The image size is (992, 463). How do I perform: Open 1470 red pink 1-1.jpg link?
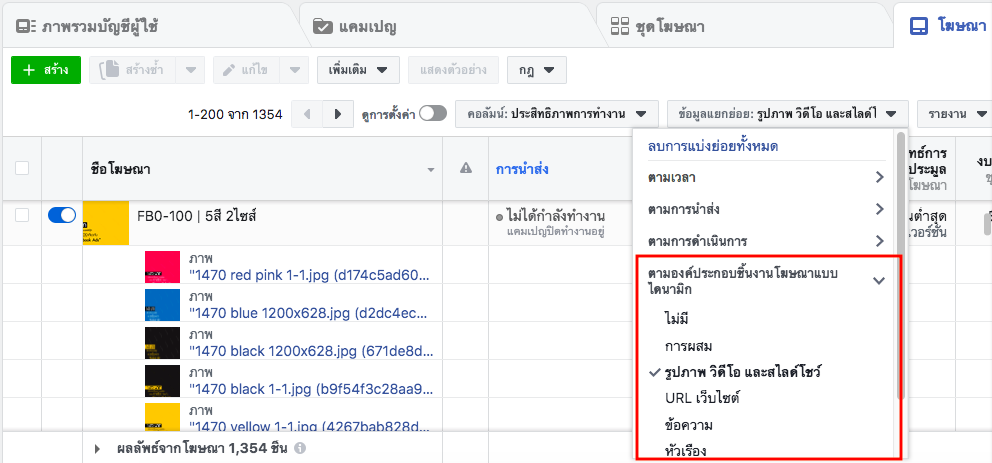pyautogui.click(x=311, y=276)
